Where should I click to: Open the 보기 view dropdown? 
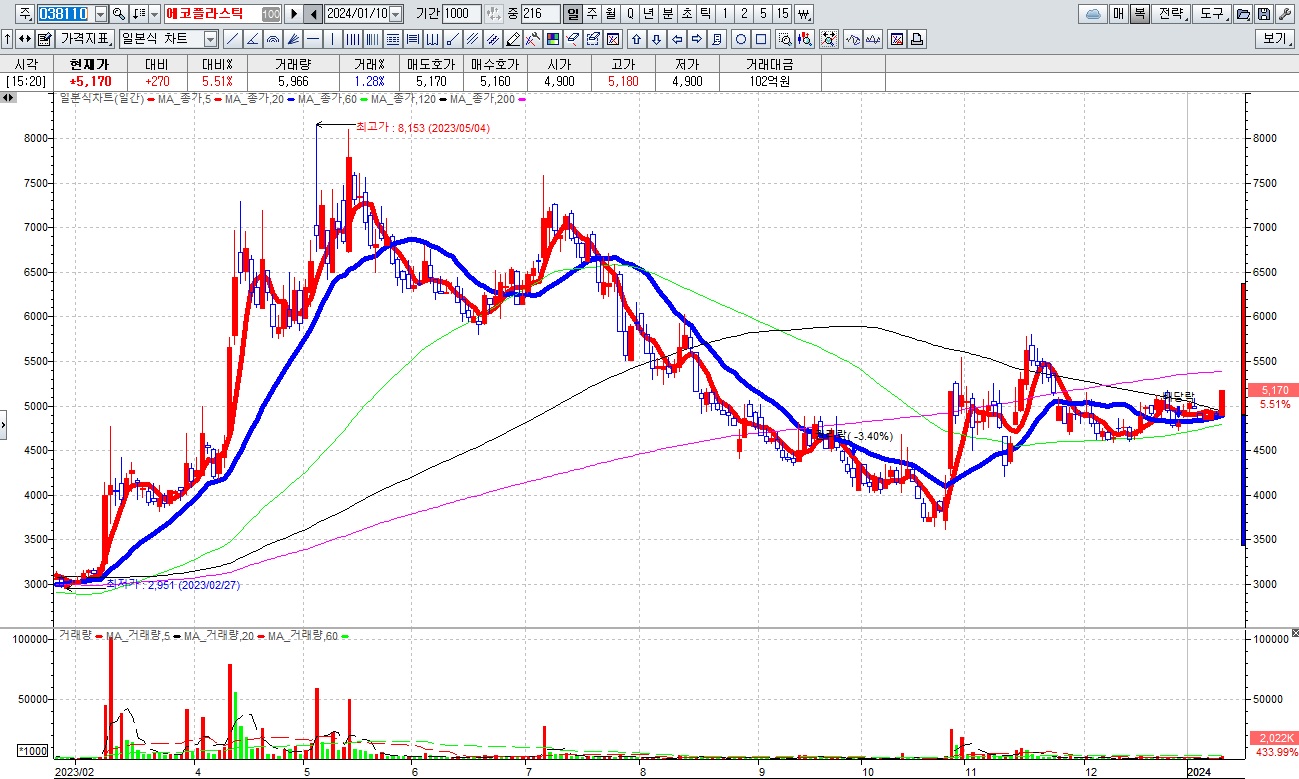pyautogui.click(x=1275, y=39)
